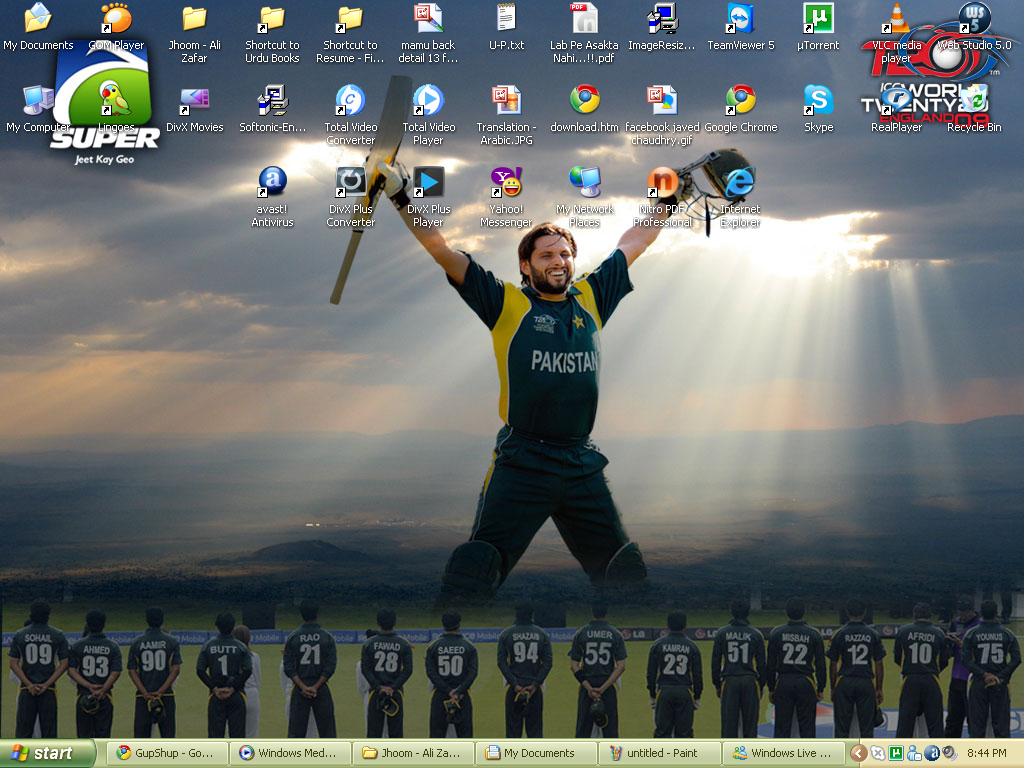The image size is (1029, 768).
Task: Select the Nitro PDF Professional icon
Action: 662,184
